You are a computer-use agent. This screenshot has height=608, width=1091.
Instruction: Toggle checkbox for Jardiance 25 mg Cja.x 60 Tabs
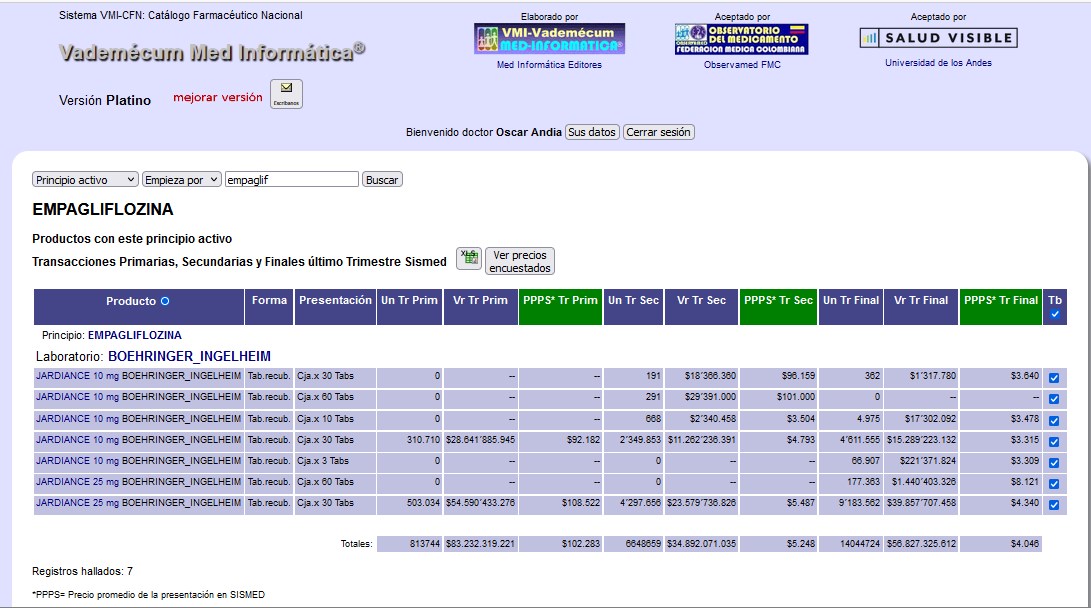click(1054, 483)
